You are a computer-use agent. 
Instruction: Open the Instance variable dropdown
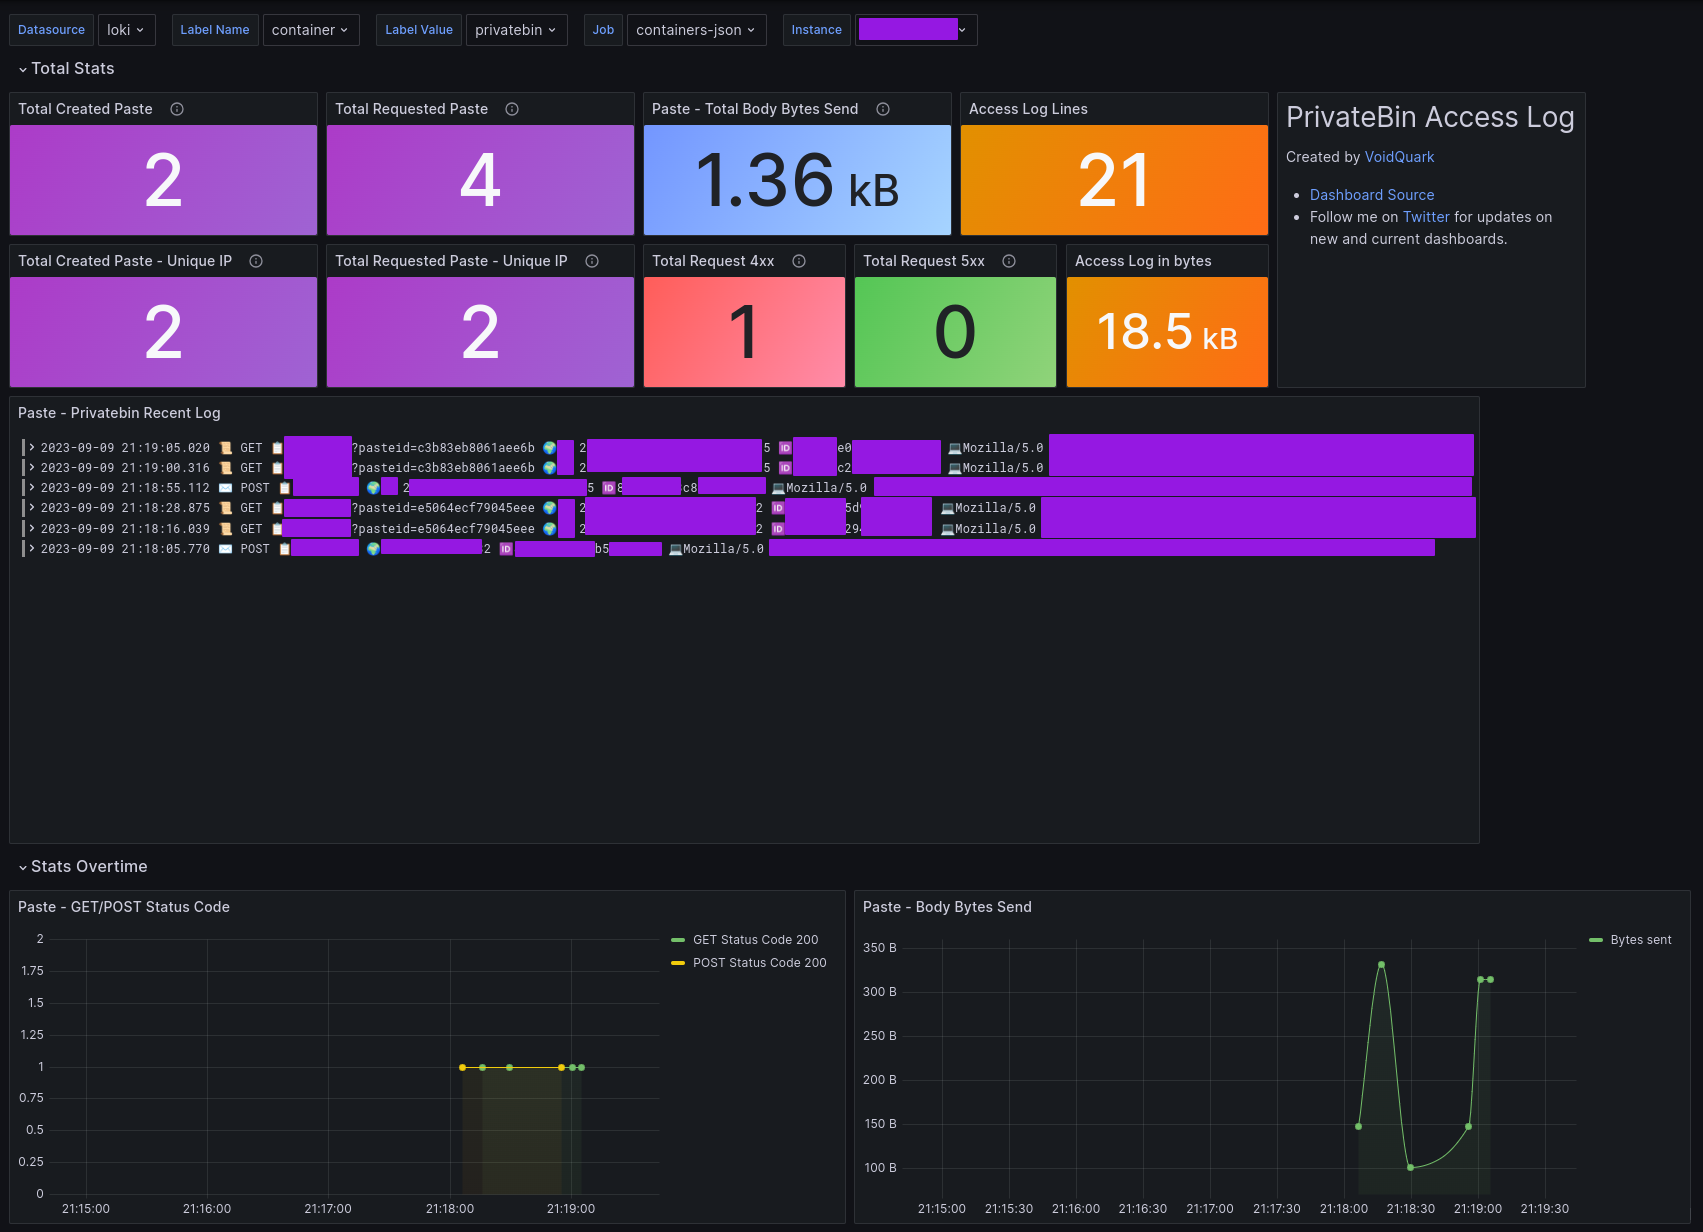916,30
